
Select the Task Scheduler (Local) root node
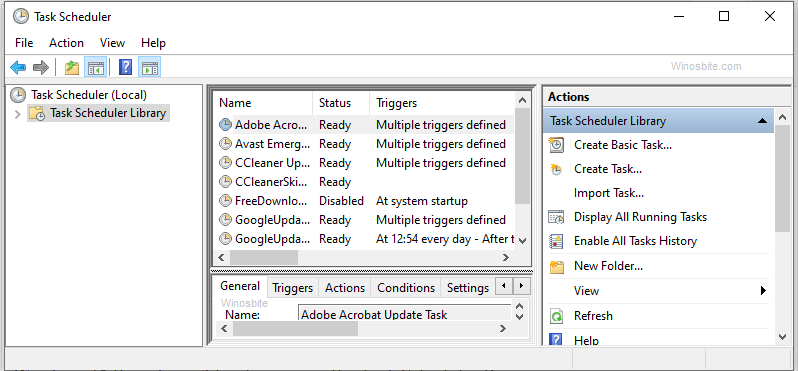(89, 95)
